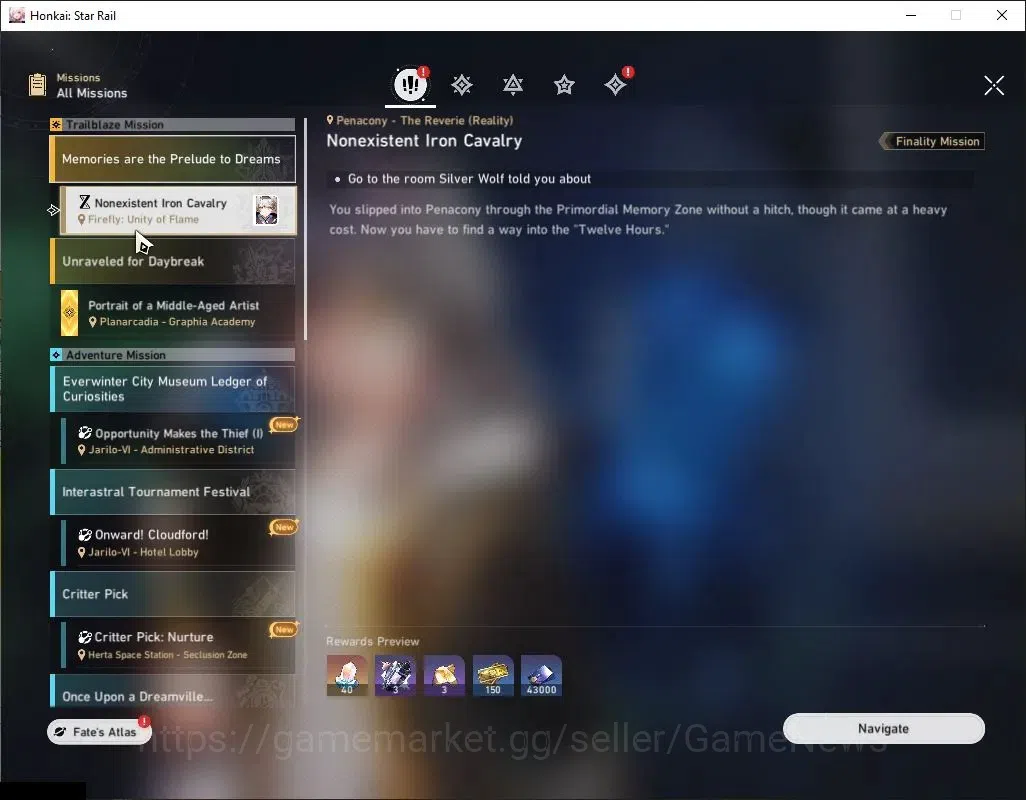Click the mission list scrollbar
This screenshot has height=800, width=1026.
pyautogui.click(x=306, y=229)
